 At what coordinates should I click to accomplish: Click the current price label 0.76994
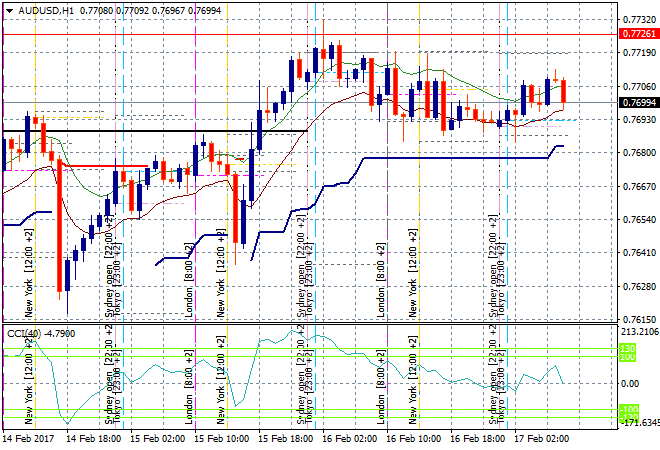[639, 103]
